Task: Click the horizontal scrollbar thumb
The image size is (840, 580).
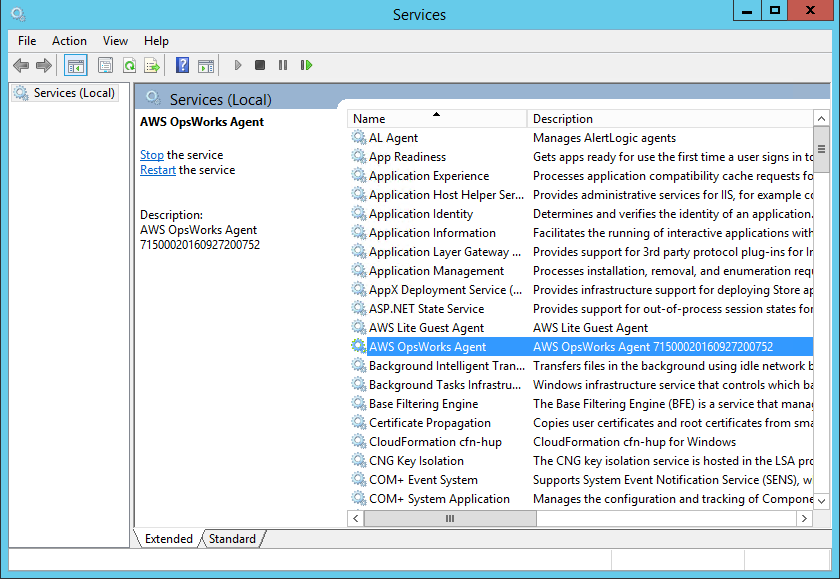Action: [x=450, y=518]
